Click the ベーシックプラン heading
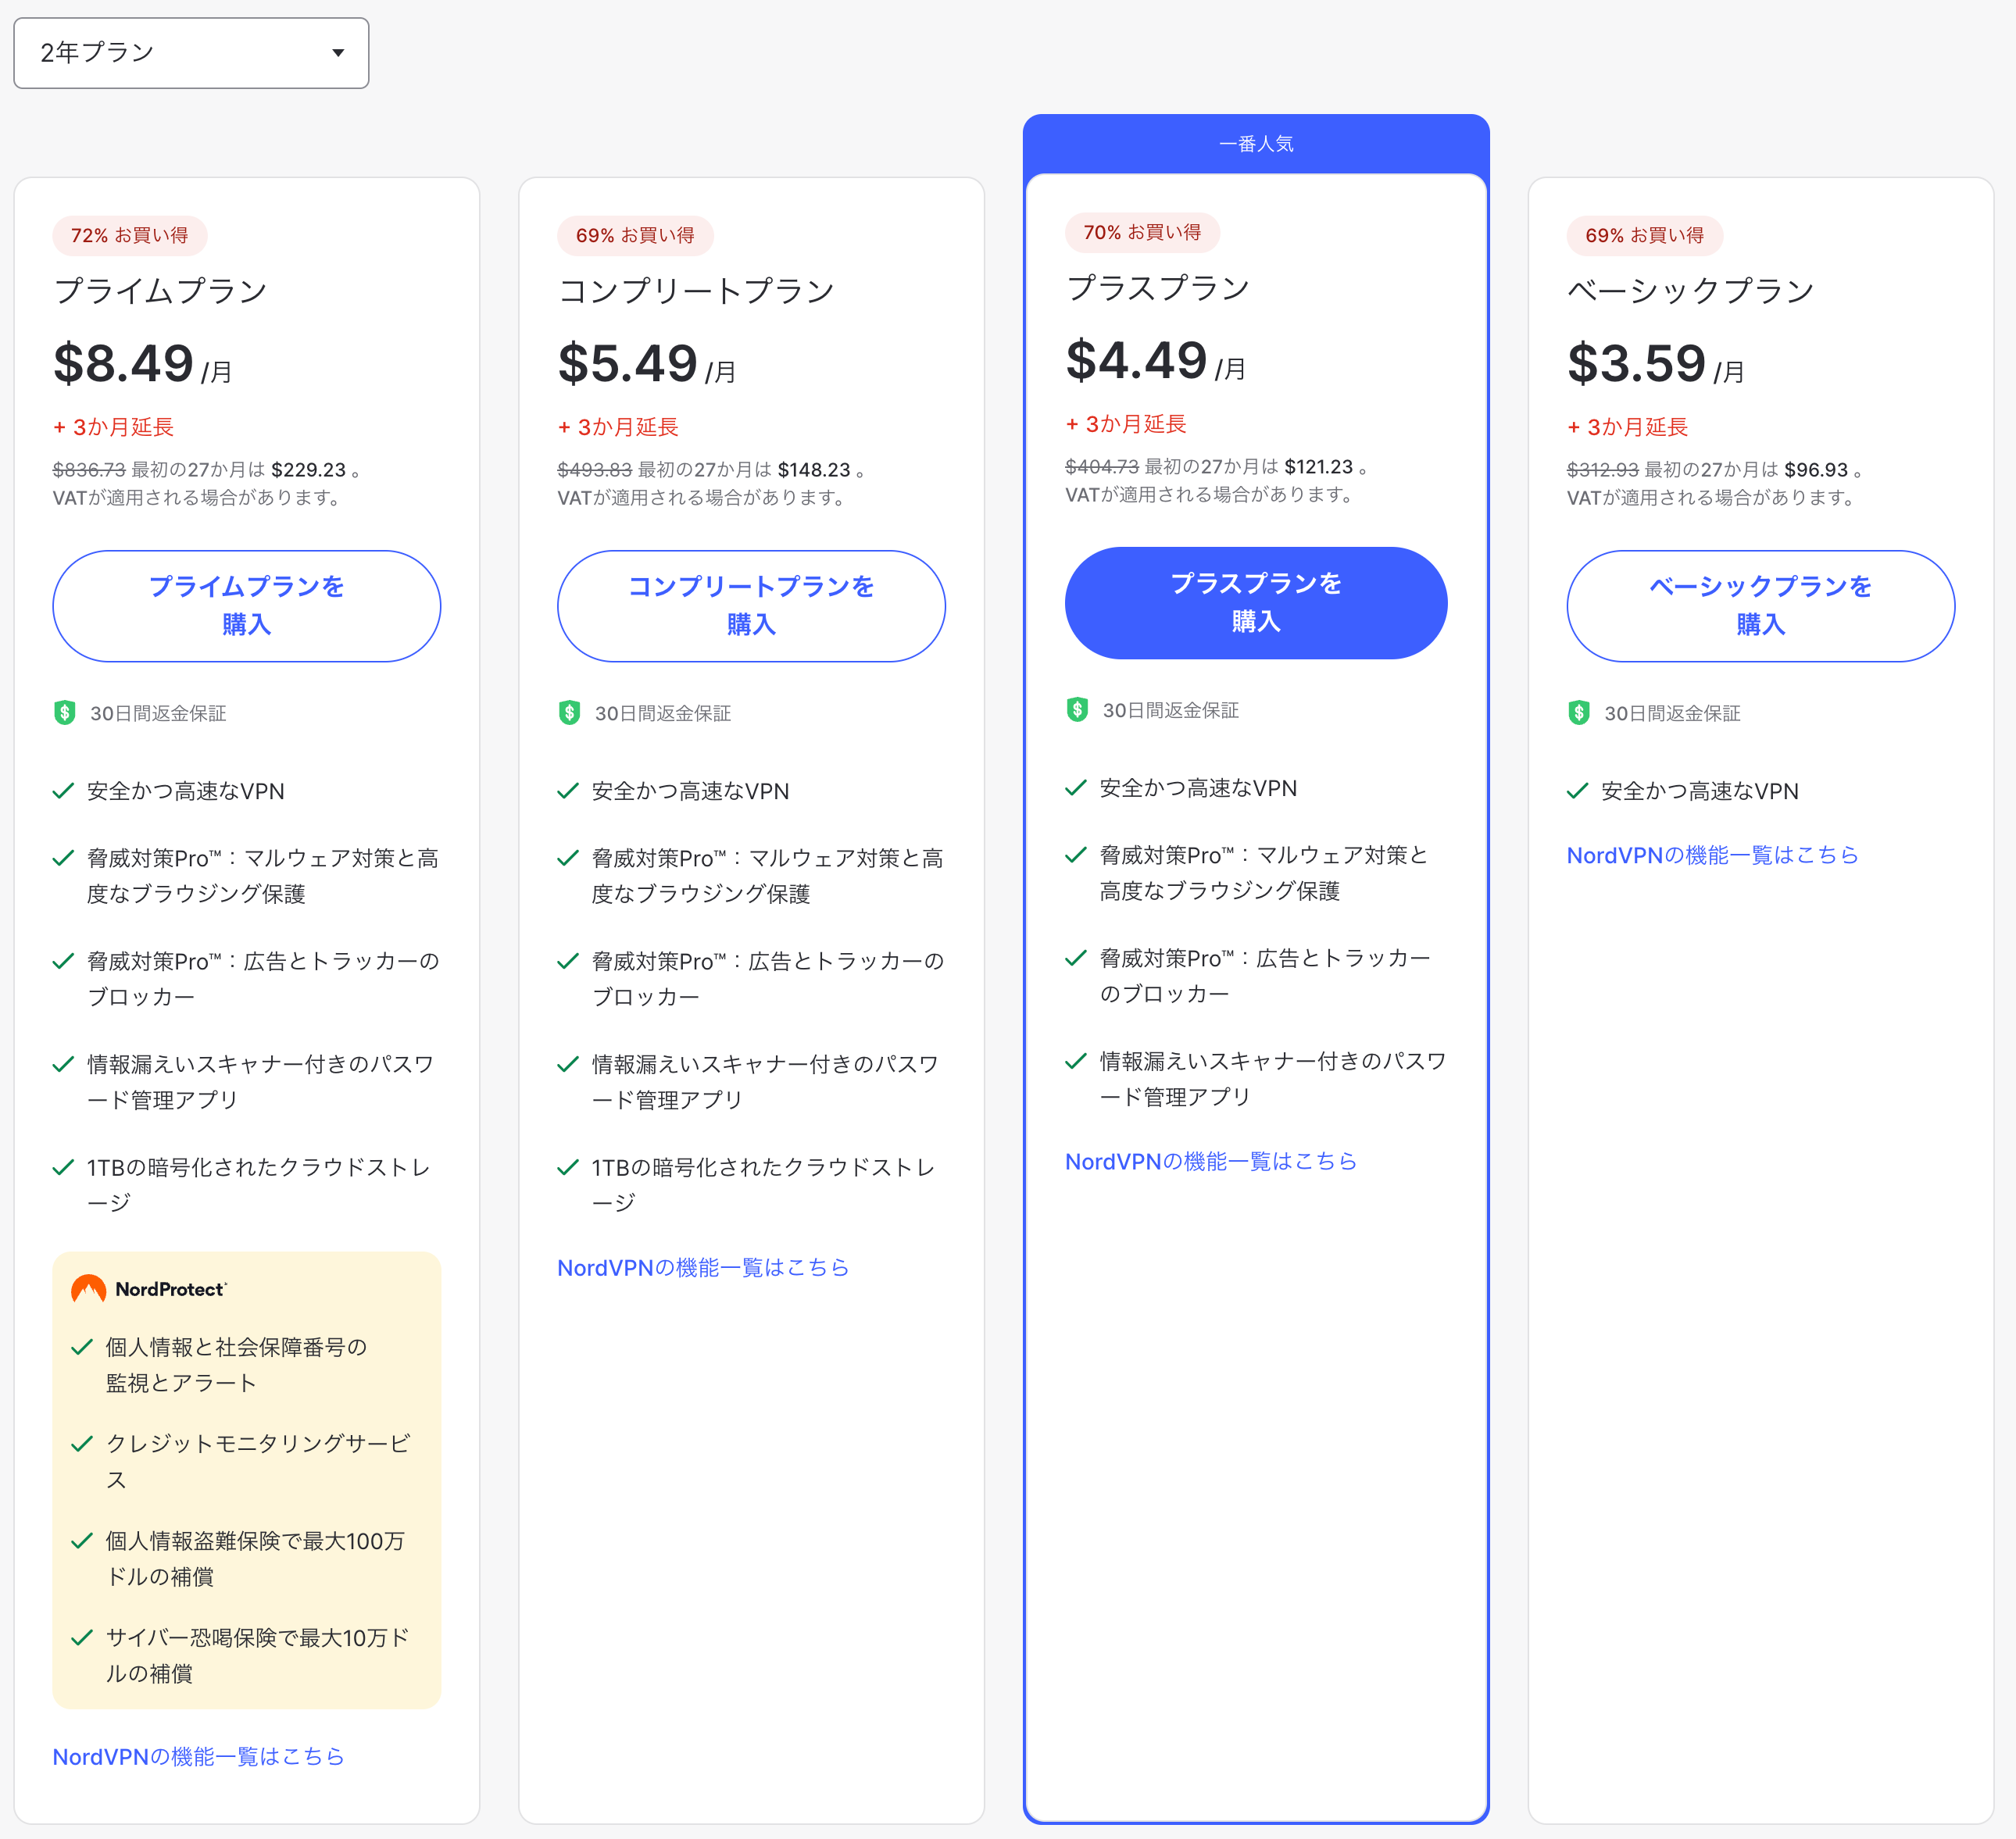 pos(1690,290)
